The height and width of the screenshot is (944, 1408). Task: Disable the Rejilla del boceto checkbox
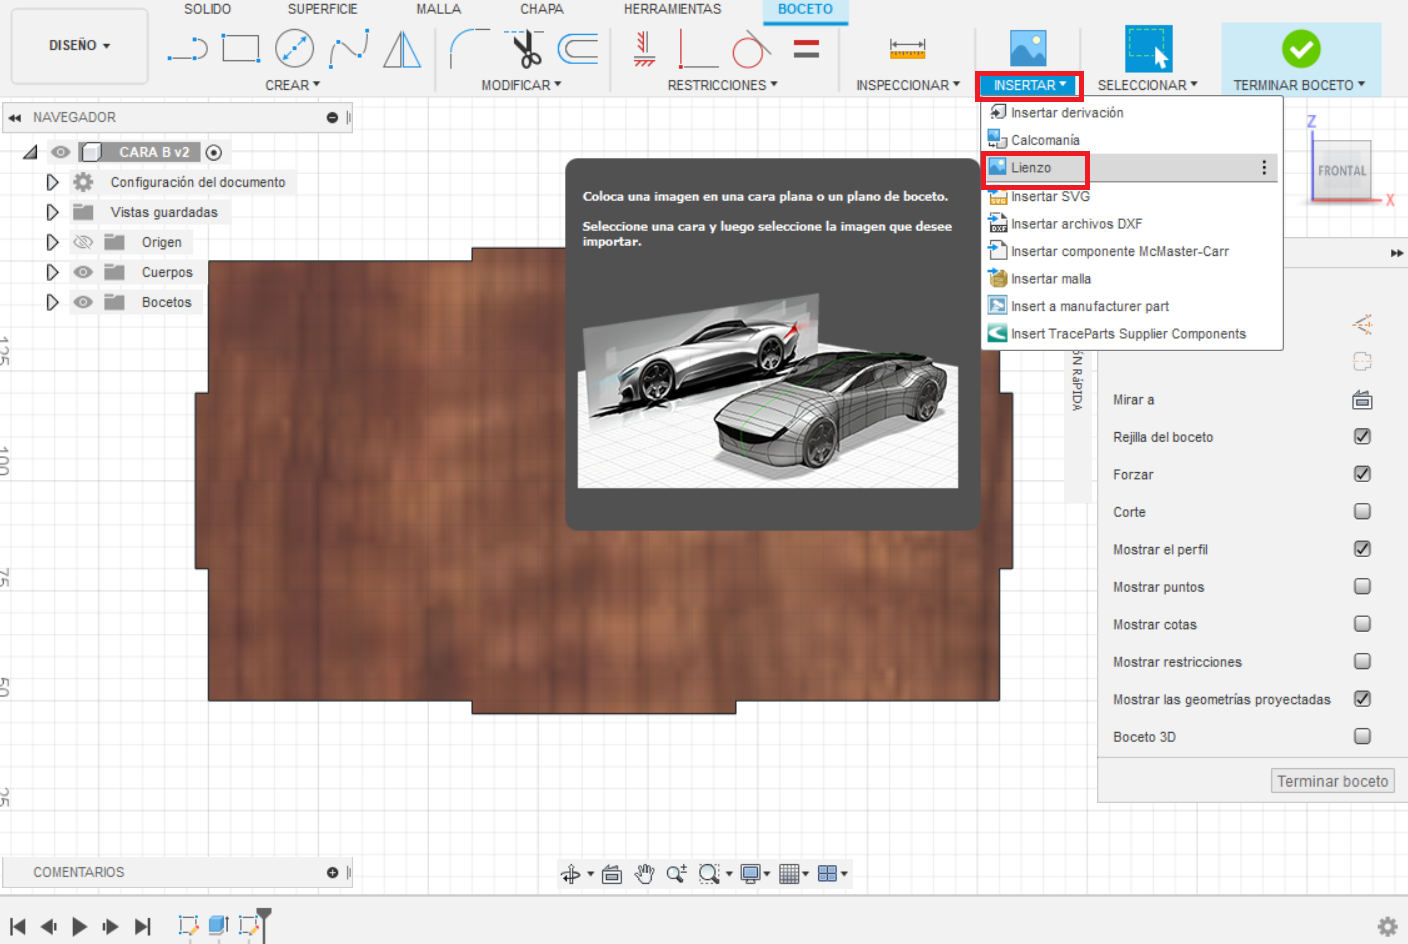pos(1362,436)
